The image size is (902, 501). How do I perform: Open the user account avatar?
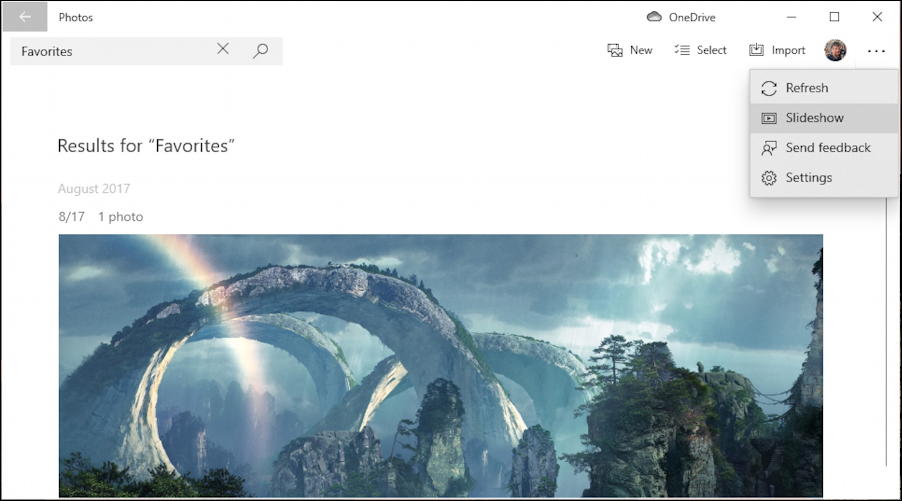tap(835, 50)
